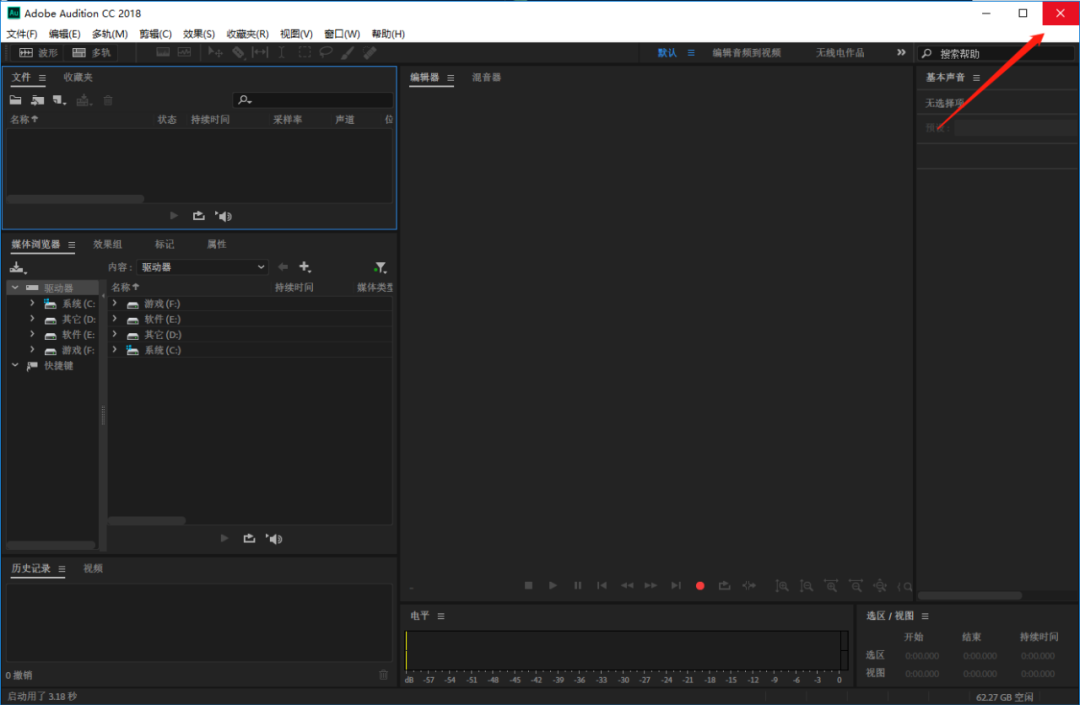Add shortcut with plus icon in Media Browser
The image size is (1080, 705).
[x=304, y=266]
